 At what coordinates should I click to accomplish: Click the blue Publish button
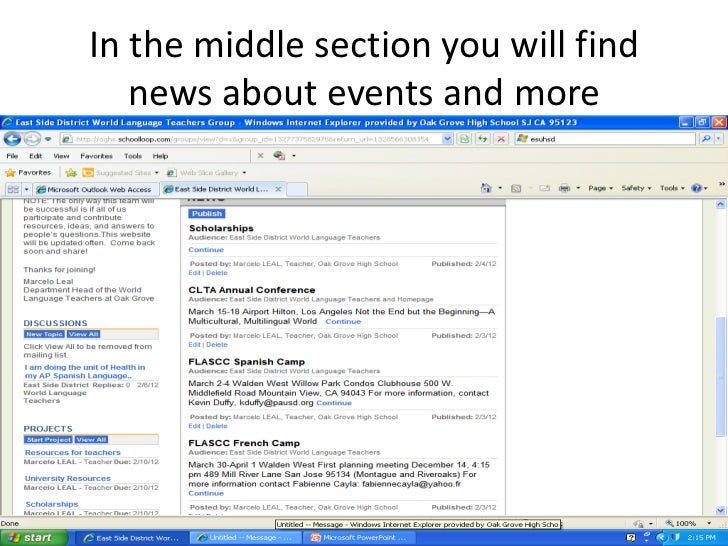[207, 214]
